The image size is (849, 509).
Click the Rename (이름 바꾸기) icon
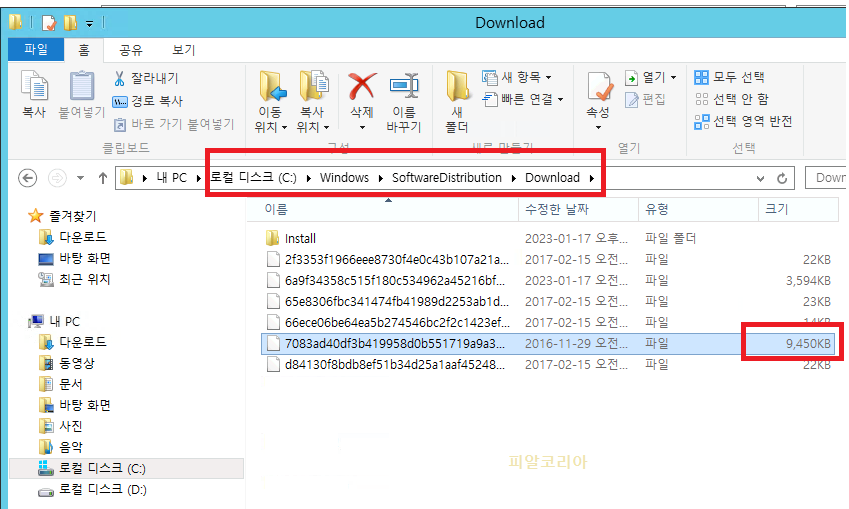click(404, 87)
